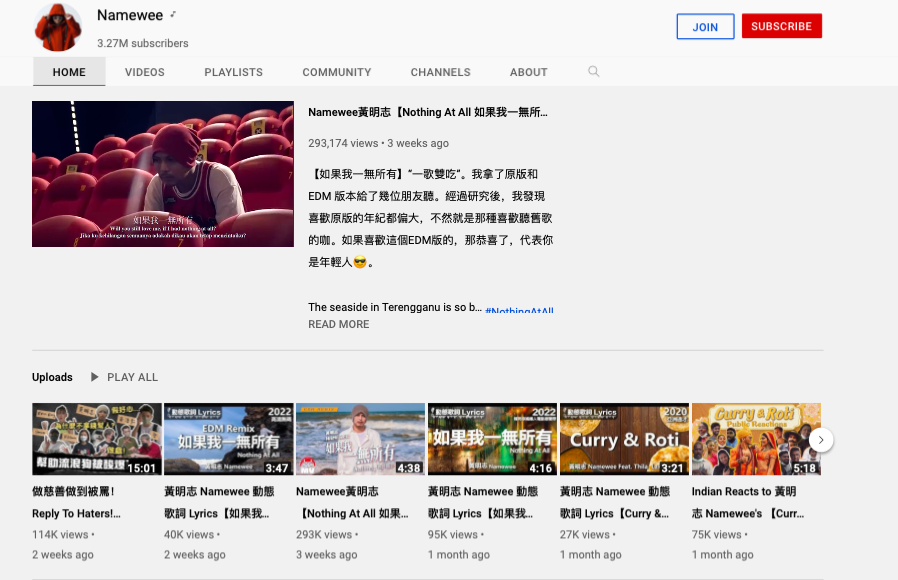This screenshot has width=898, height=580.
Task: Click the Join membership button
Action: pos(705,27)
